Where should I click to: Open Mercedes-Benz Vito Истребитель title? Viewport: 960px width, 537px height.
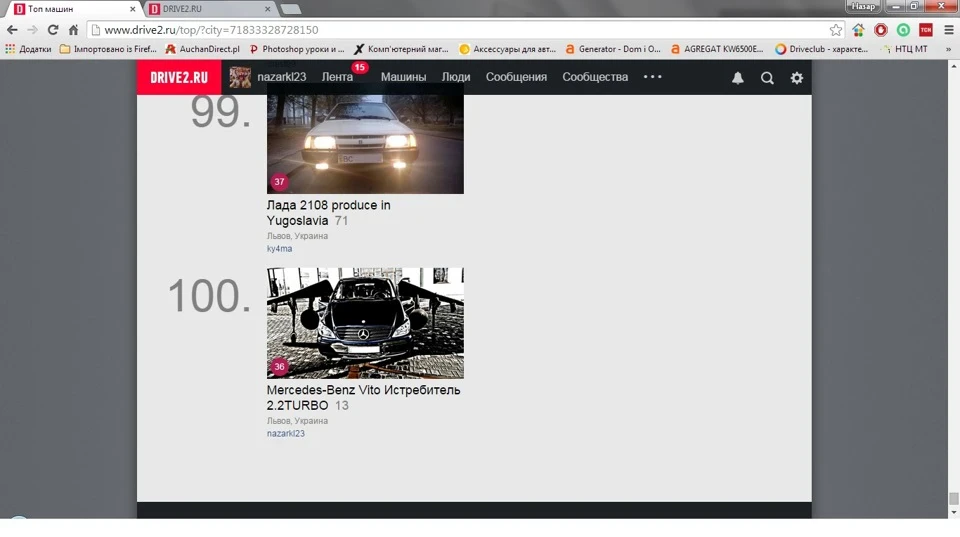(x=363, y=397)
